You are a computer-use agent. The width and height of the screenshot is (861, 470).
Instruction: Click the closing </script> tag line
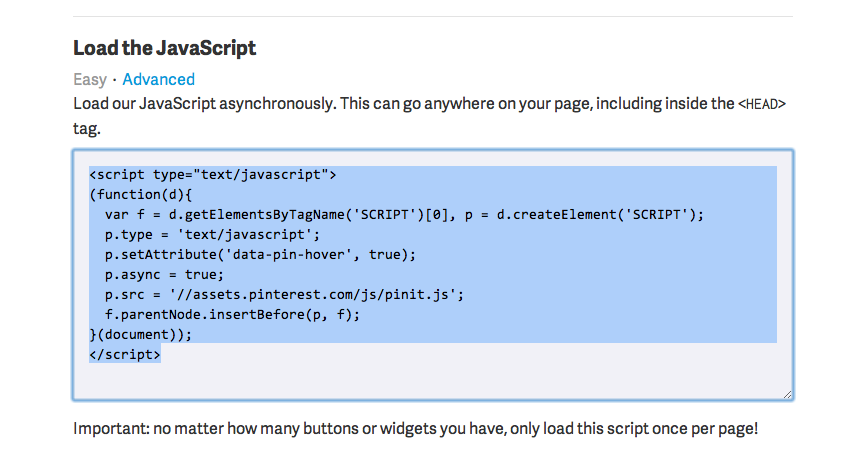pos(124,354)
